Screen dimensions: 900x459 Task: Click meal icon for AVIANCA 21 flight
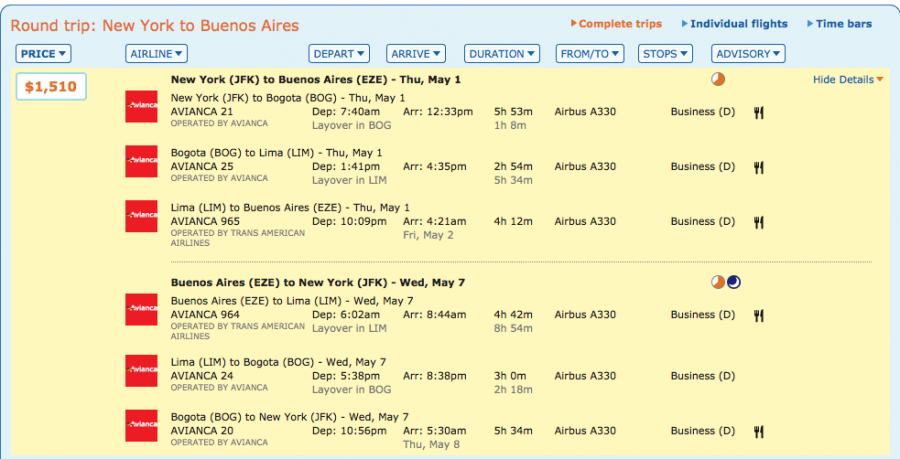tap(759, 112)
